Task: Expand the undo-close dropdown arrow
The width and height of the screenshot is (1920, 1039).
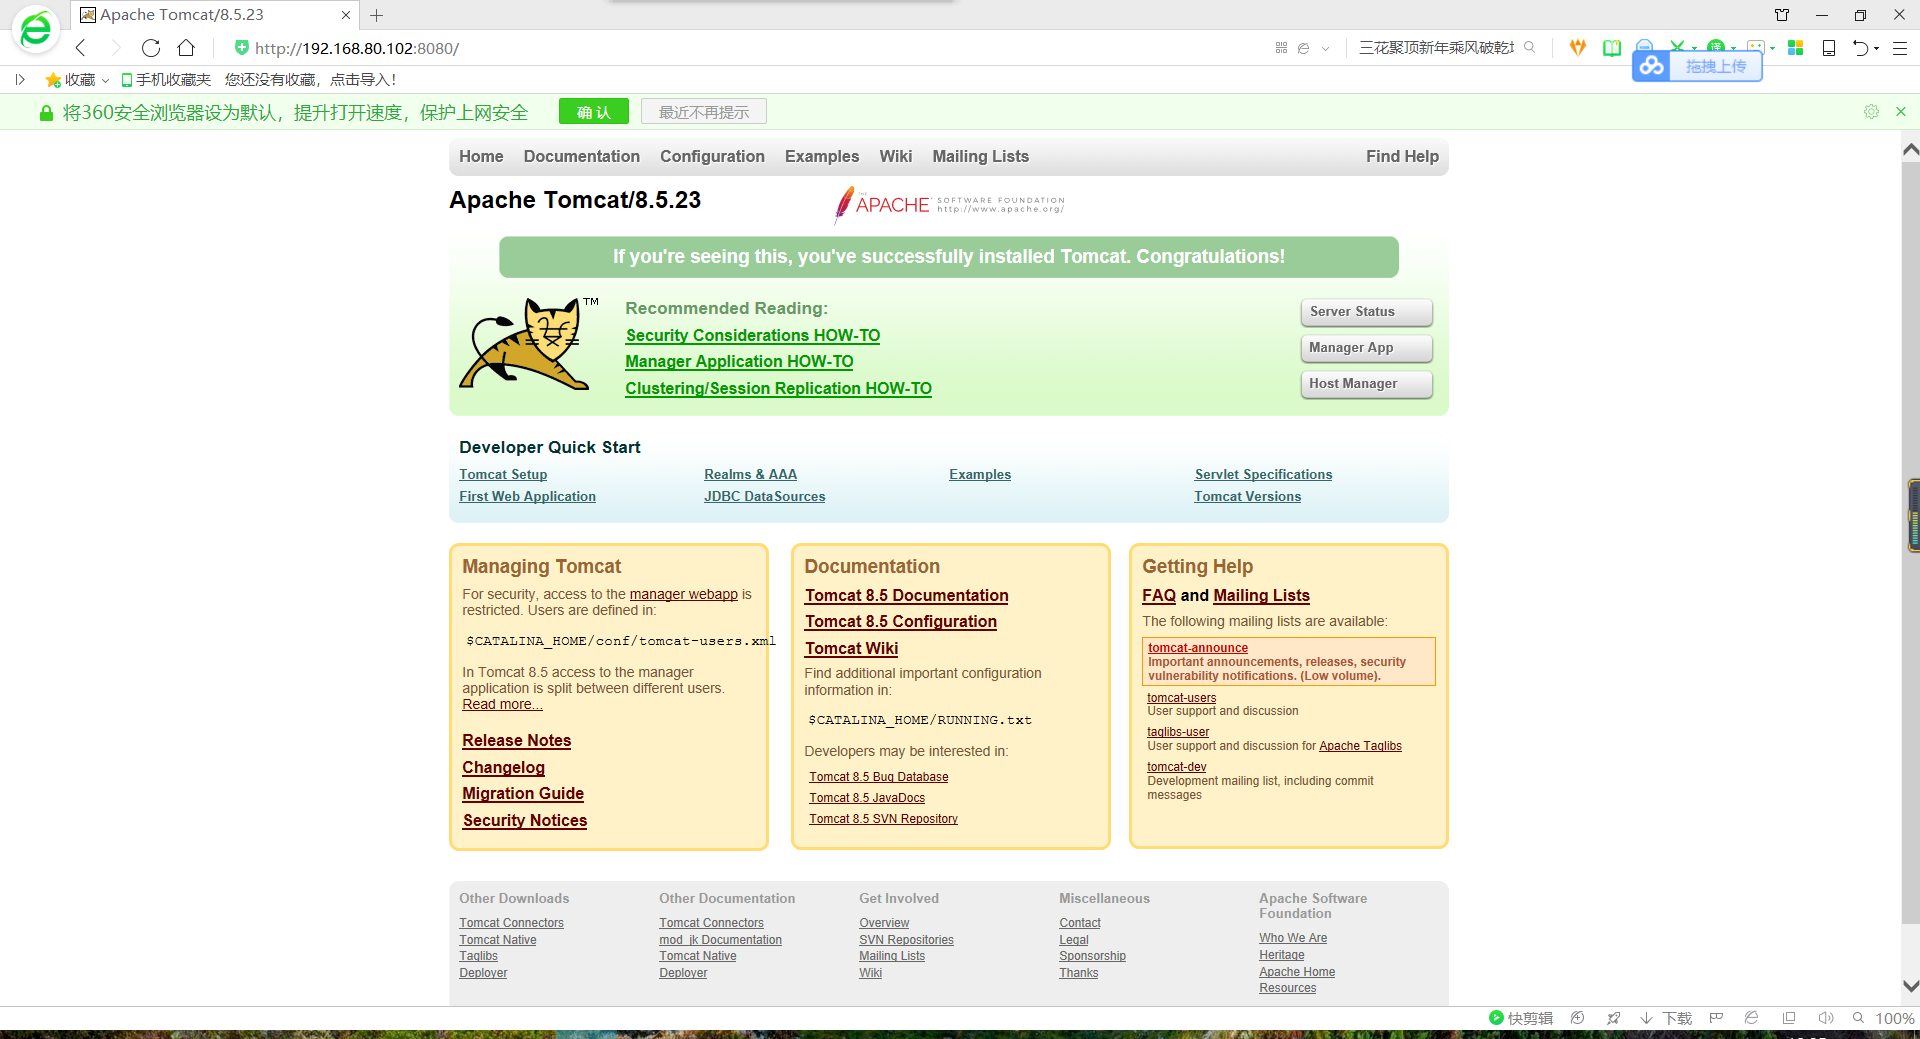Action: click(1877, 48)
